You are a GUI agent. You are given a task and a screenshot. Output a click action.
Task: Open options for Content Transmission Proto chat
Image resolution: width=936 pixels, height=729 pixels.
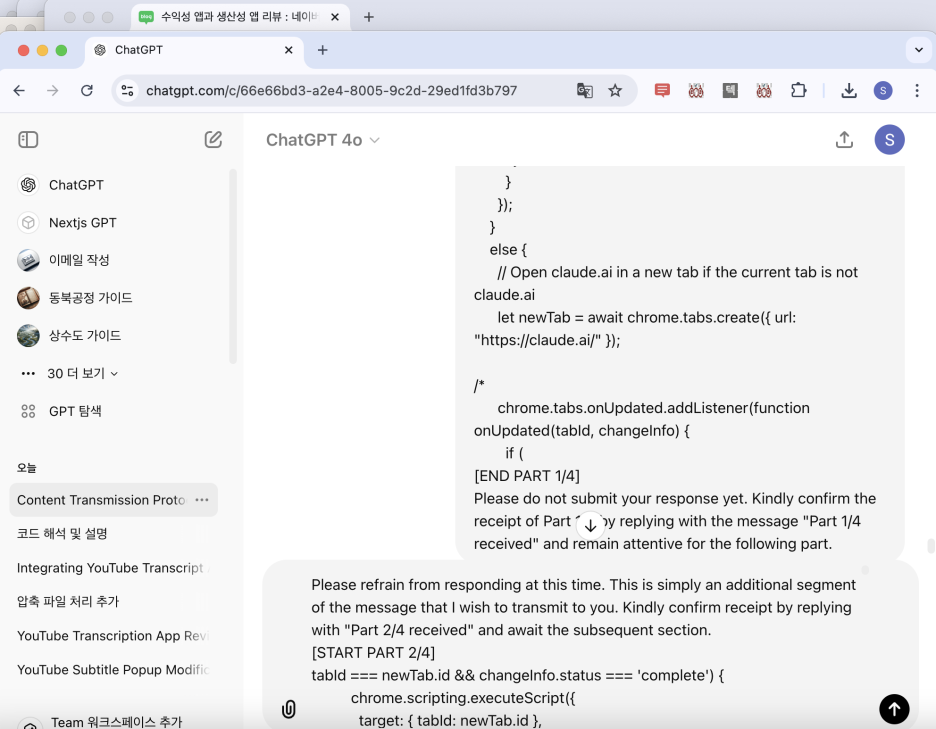coord(202,500)
